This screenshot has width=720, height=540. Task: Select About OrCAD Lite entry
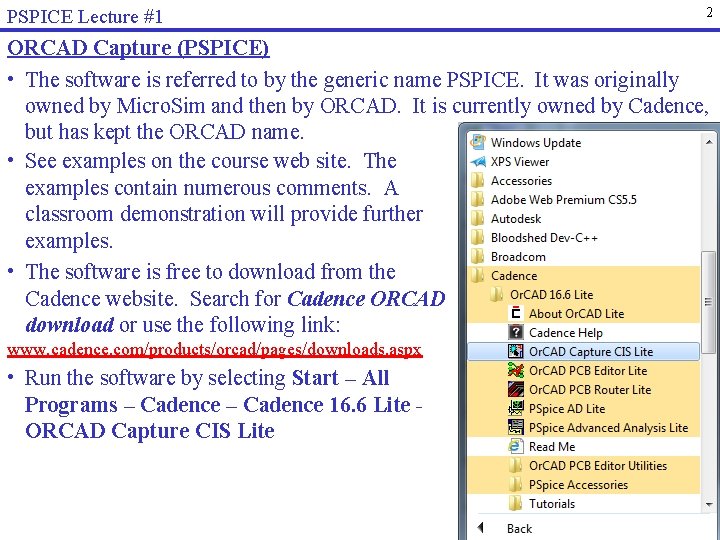tap(584, 313)
